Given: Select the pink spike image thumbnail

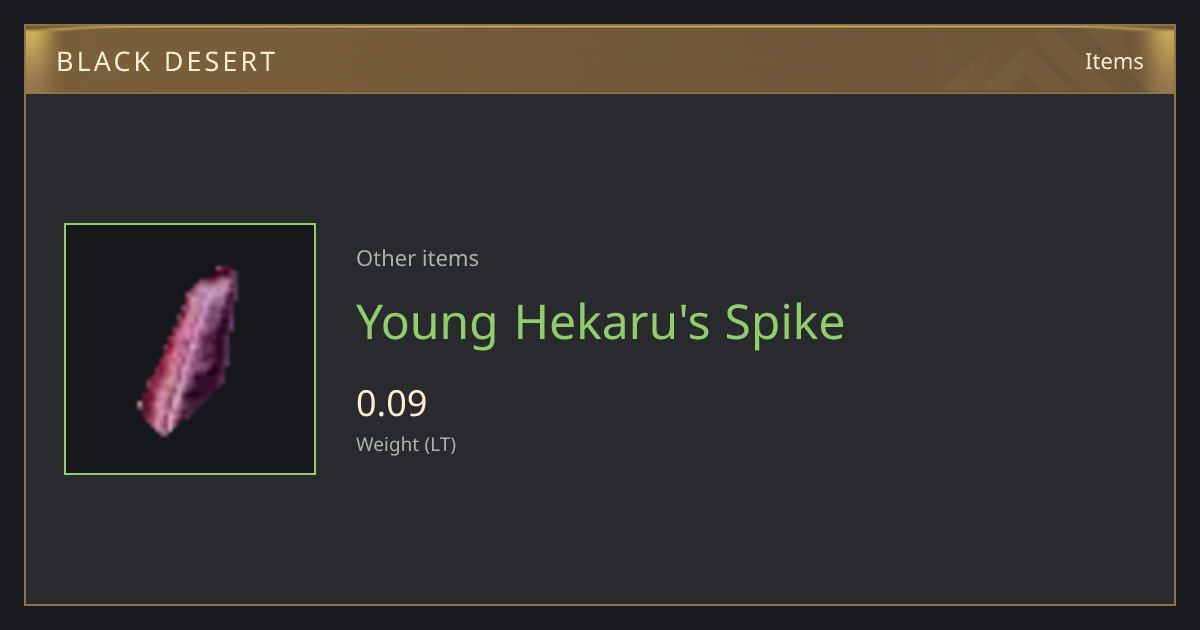Looking at the screenshot, I should [188, 351].
